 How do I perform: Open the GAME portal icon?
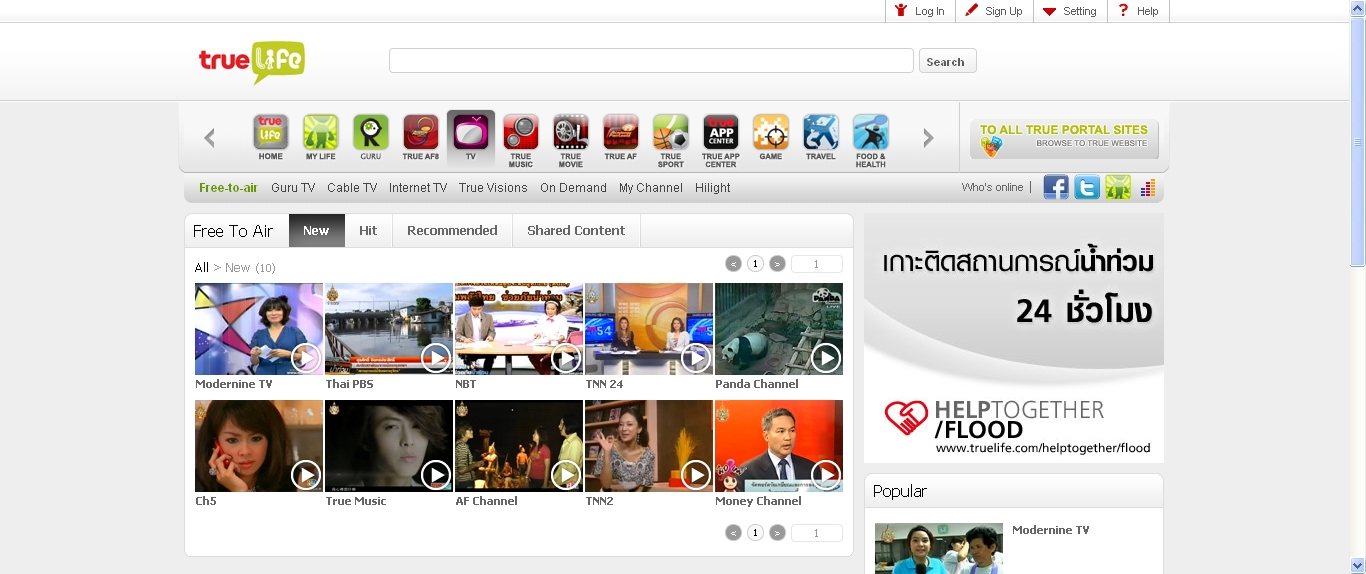click(771, 137)
